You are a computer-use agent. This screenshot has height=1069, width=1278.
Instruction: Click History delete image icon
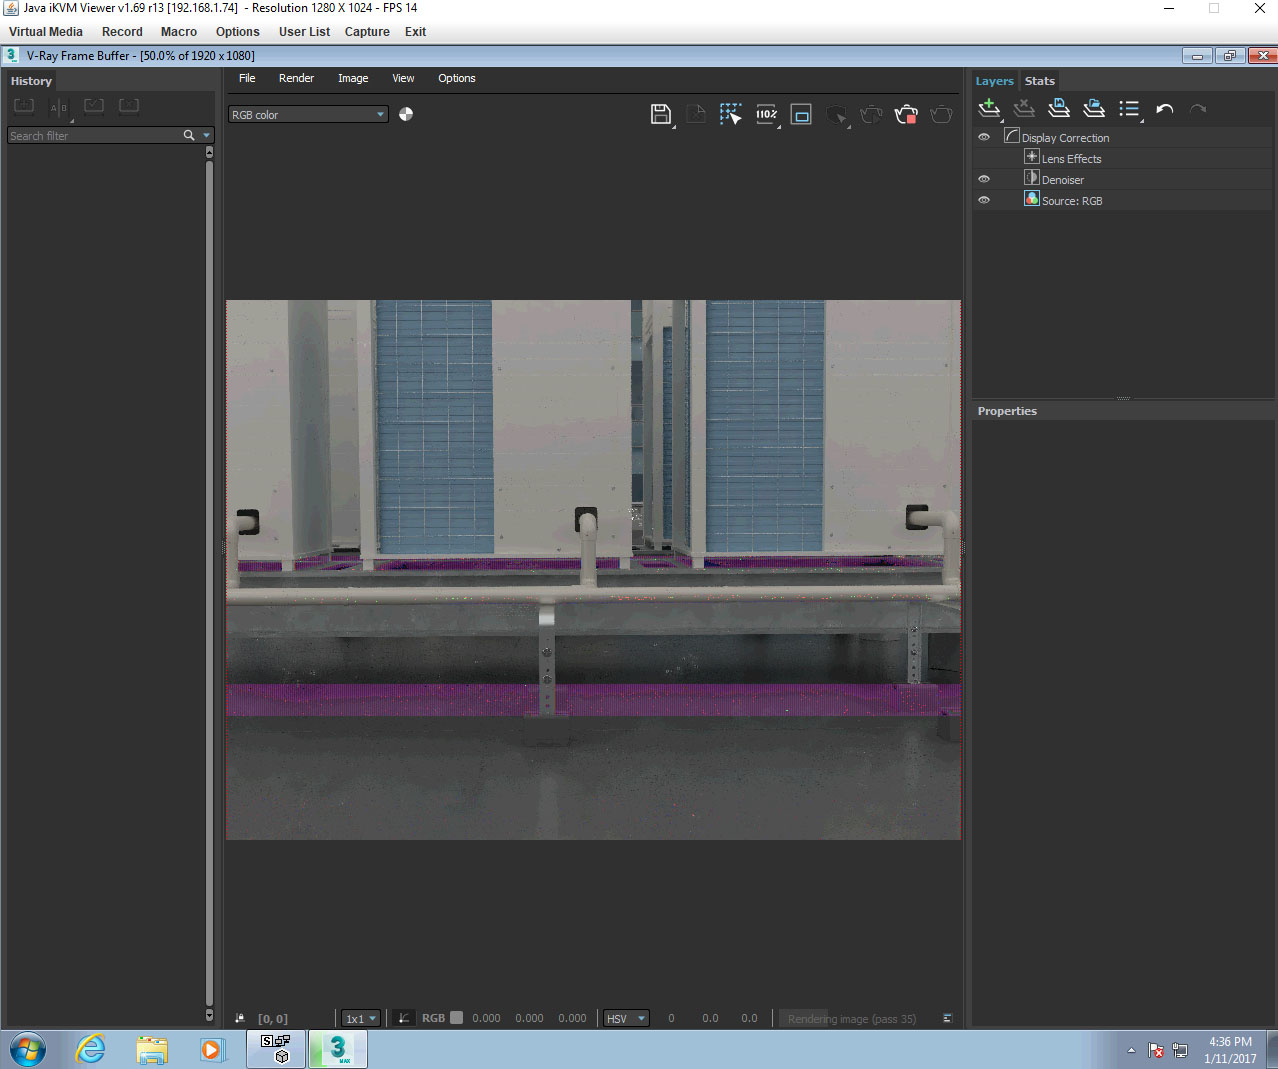pyautogui.click(x=129, y=106)
